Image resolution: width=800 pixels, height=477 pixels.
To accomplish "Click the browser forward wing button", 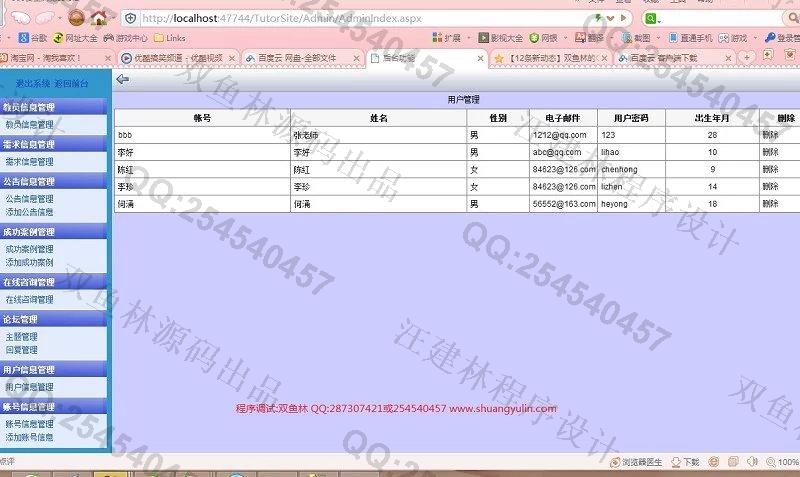I will click(45, 18).
